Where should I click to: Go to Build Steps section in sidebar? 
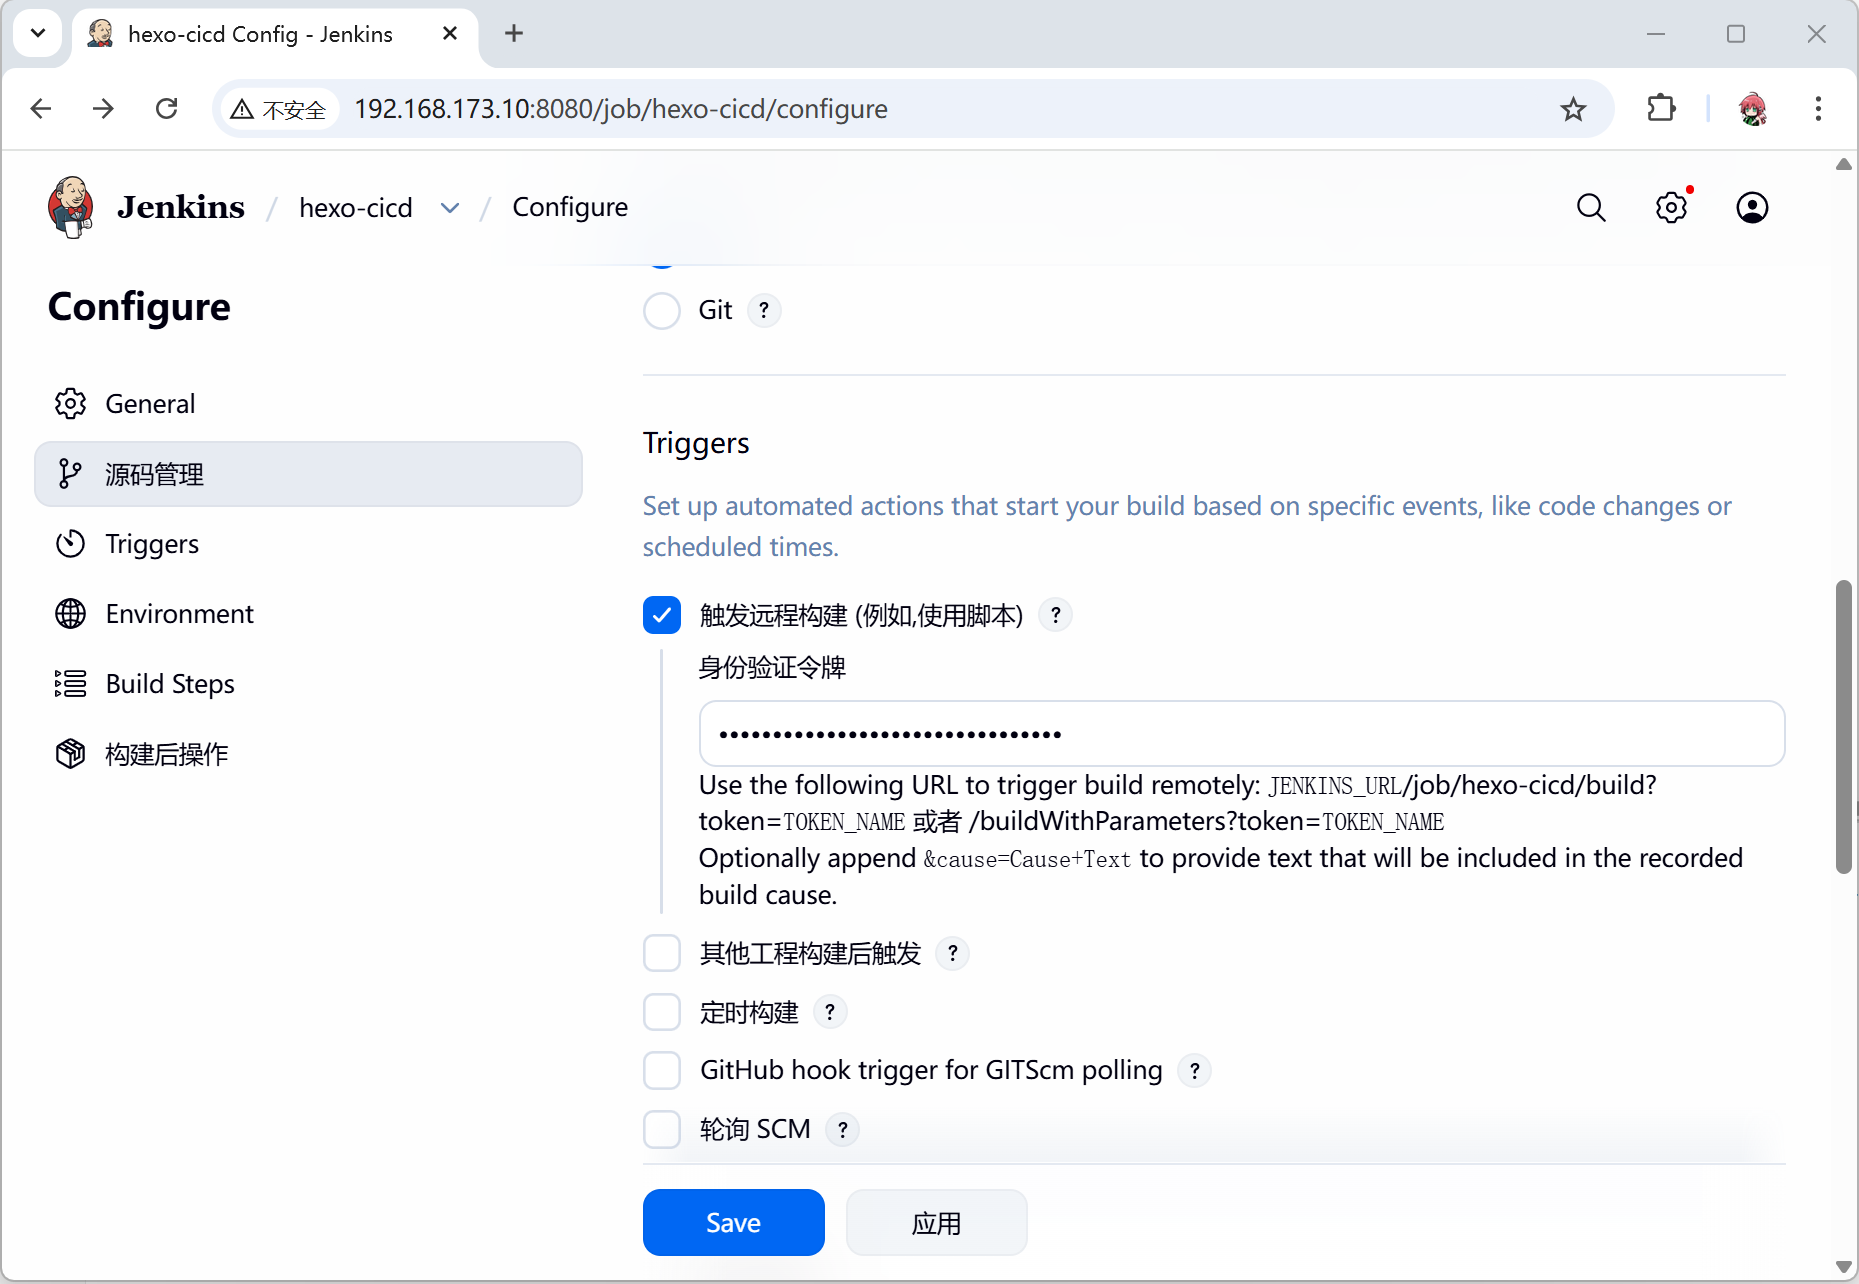(x=170, y=684)
